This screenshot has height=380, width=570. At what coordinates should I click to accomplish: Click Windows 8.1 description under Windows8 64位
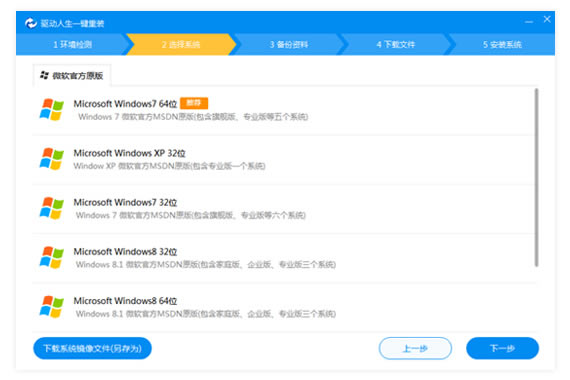[x=206, y=313]
